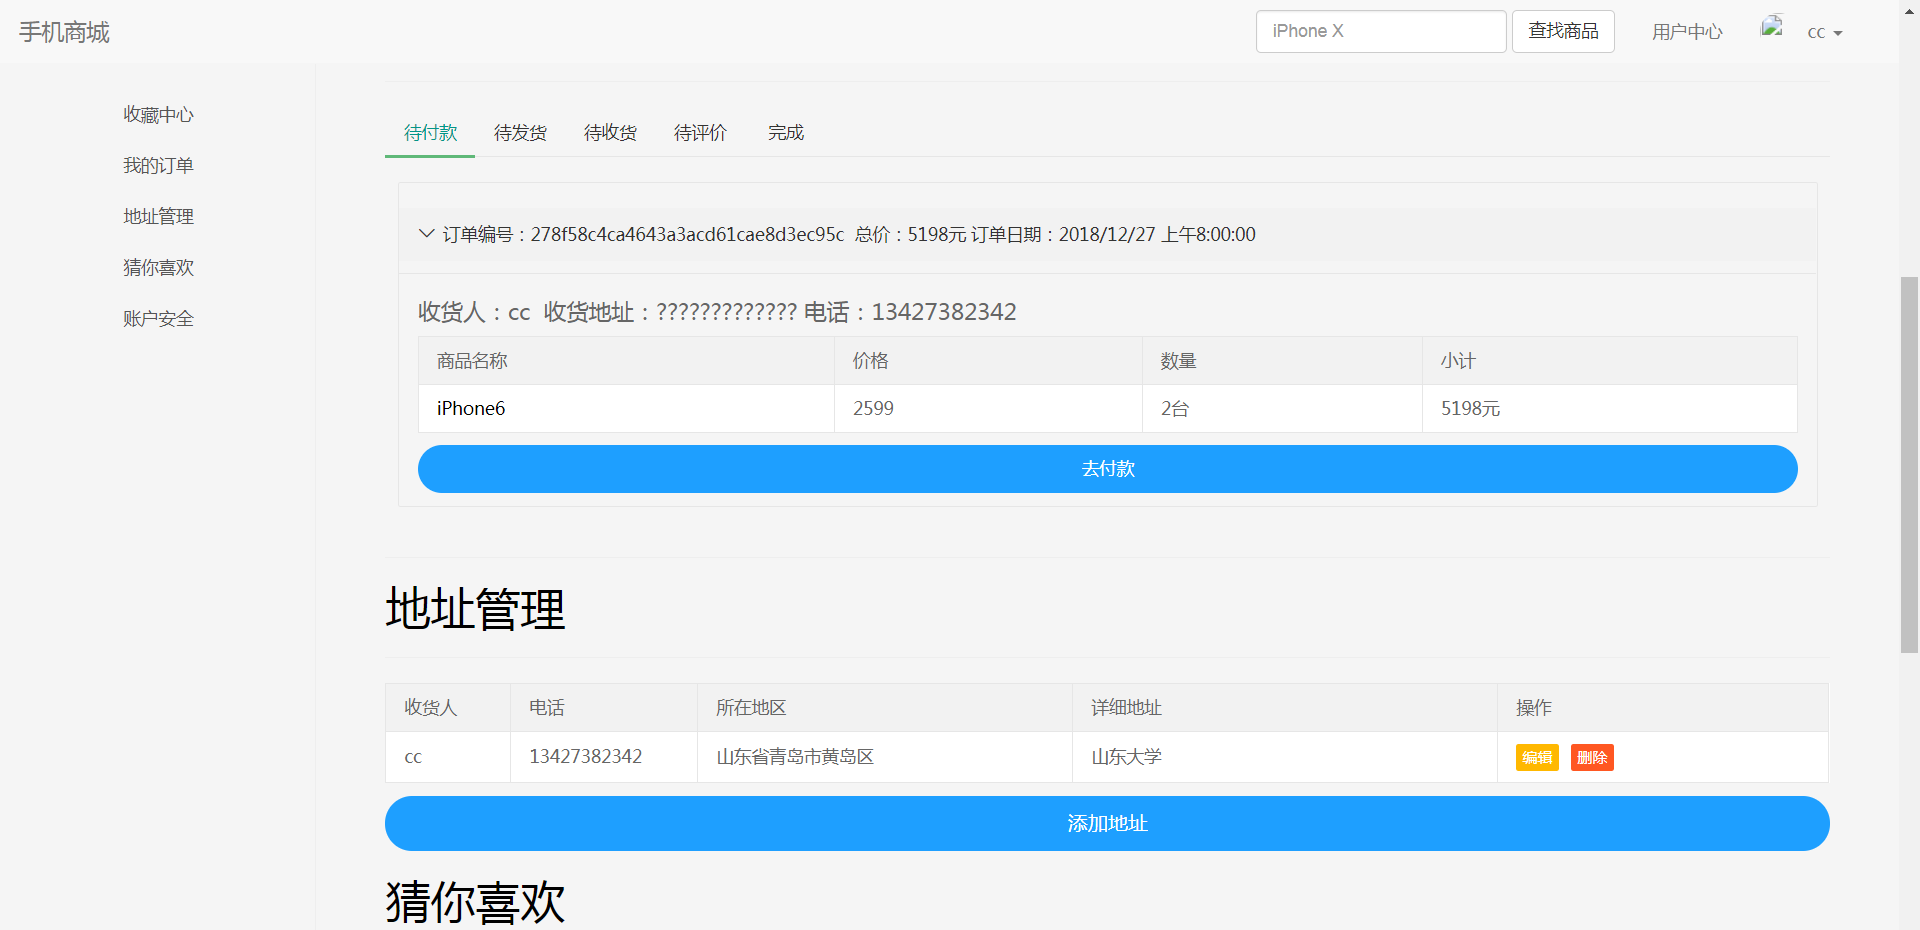
Task: Click the iPhone X search input field
Action: point(1380,31)
